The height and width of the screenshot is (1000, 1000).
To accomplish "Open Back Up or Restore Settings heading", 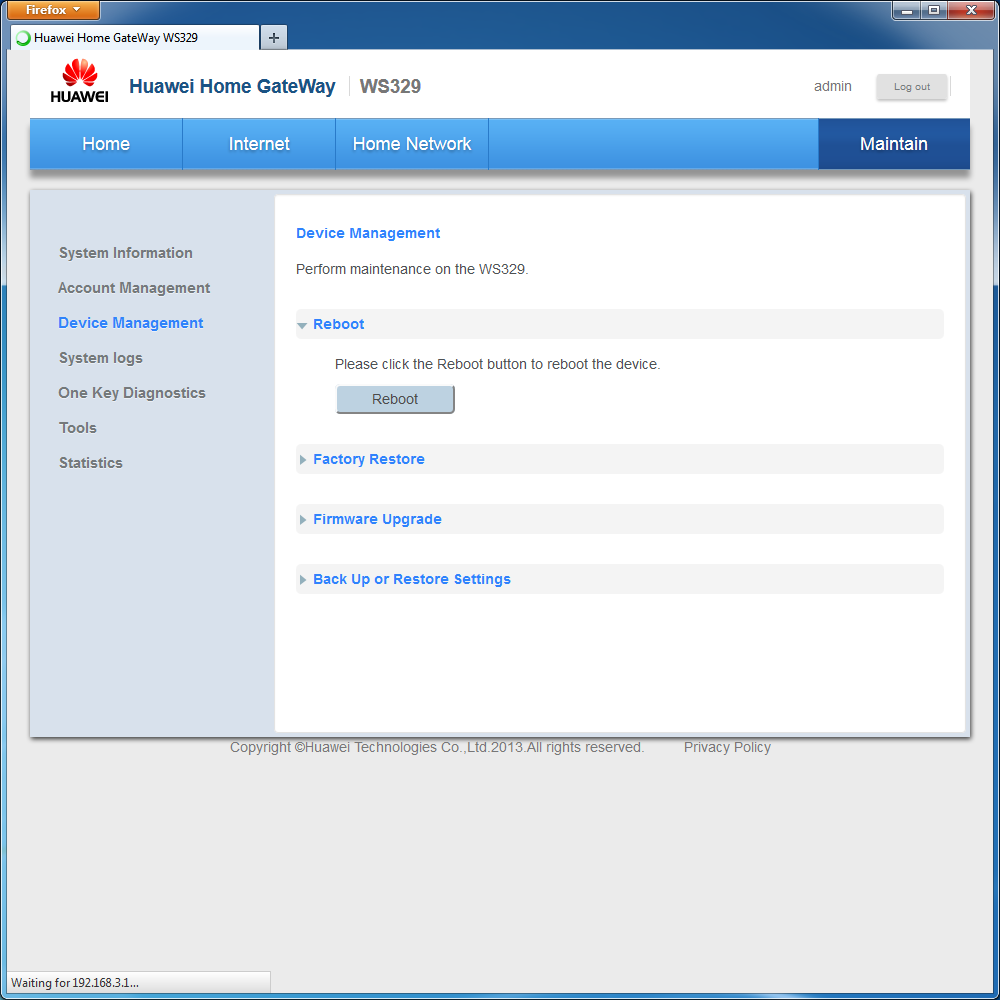I will pos(412,579).
